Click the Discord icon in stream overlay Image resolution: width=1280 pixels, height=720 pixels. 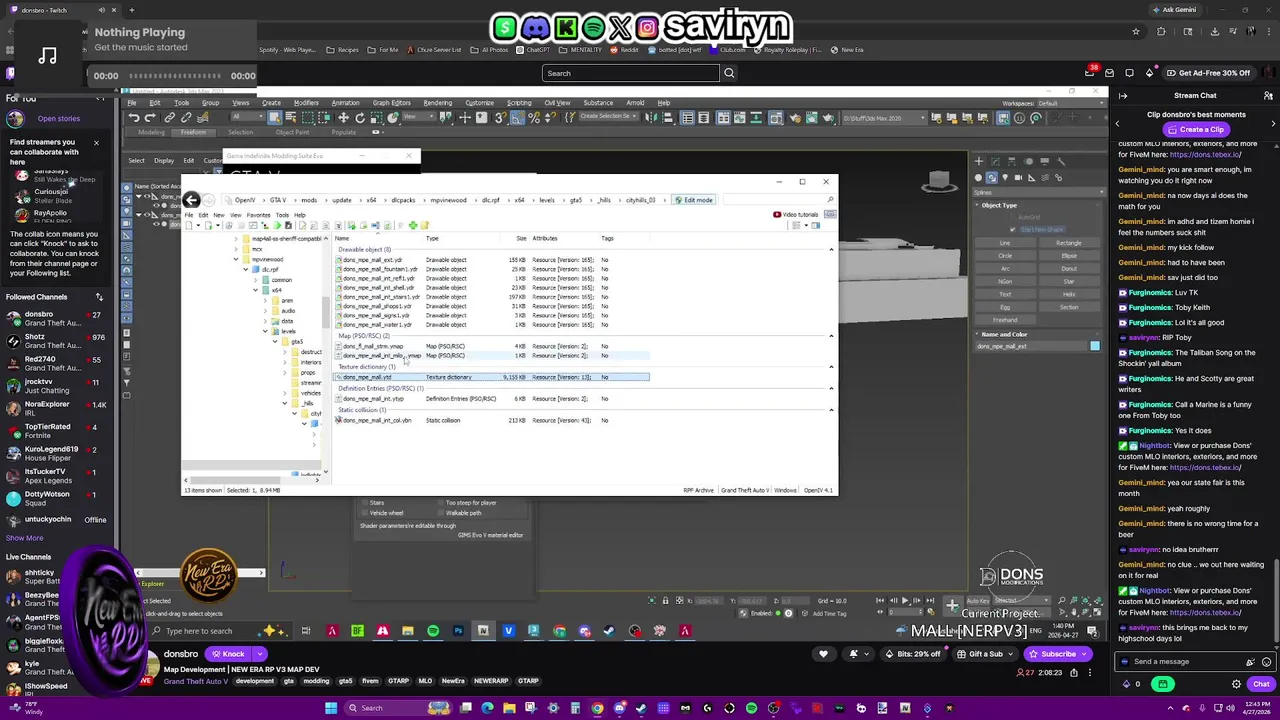point(535,28)
